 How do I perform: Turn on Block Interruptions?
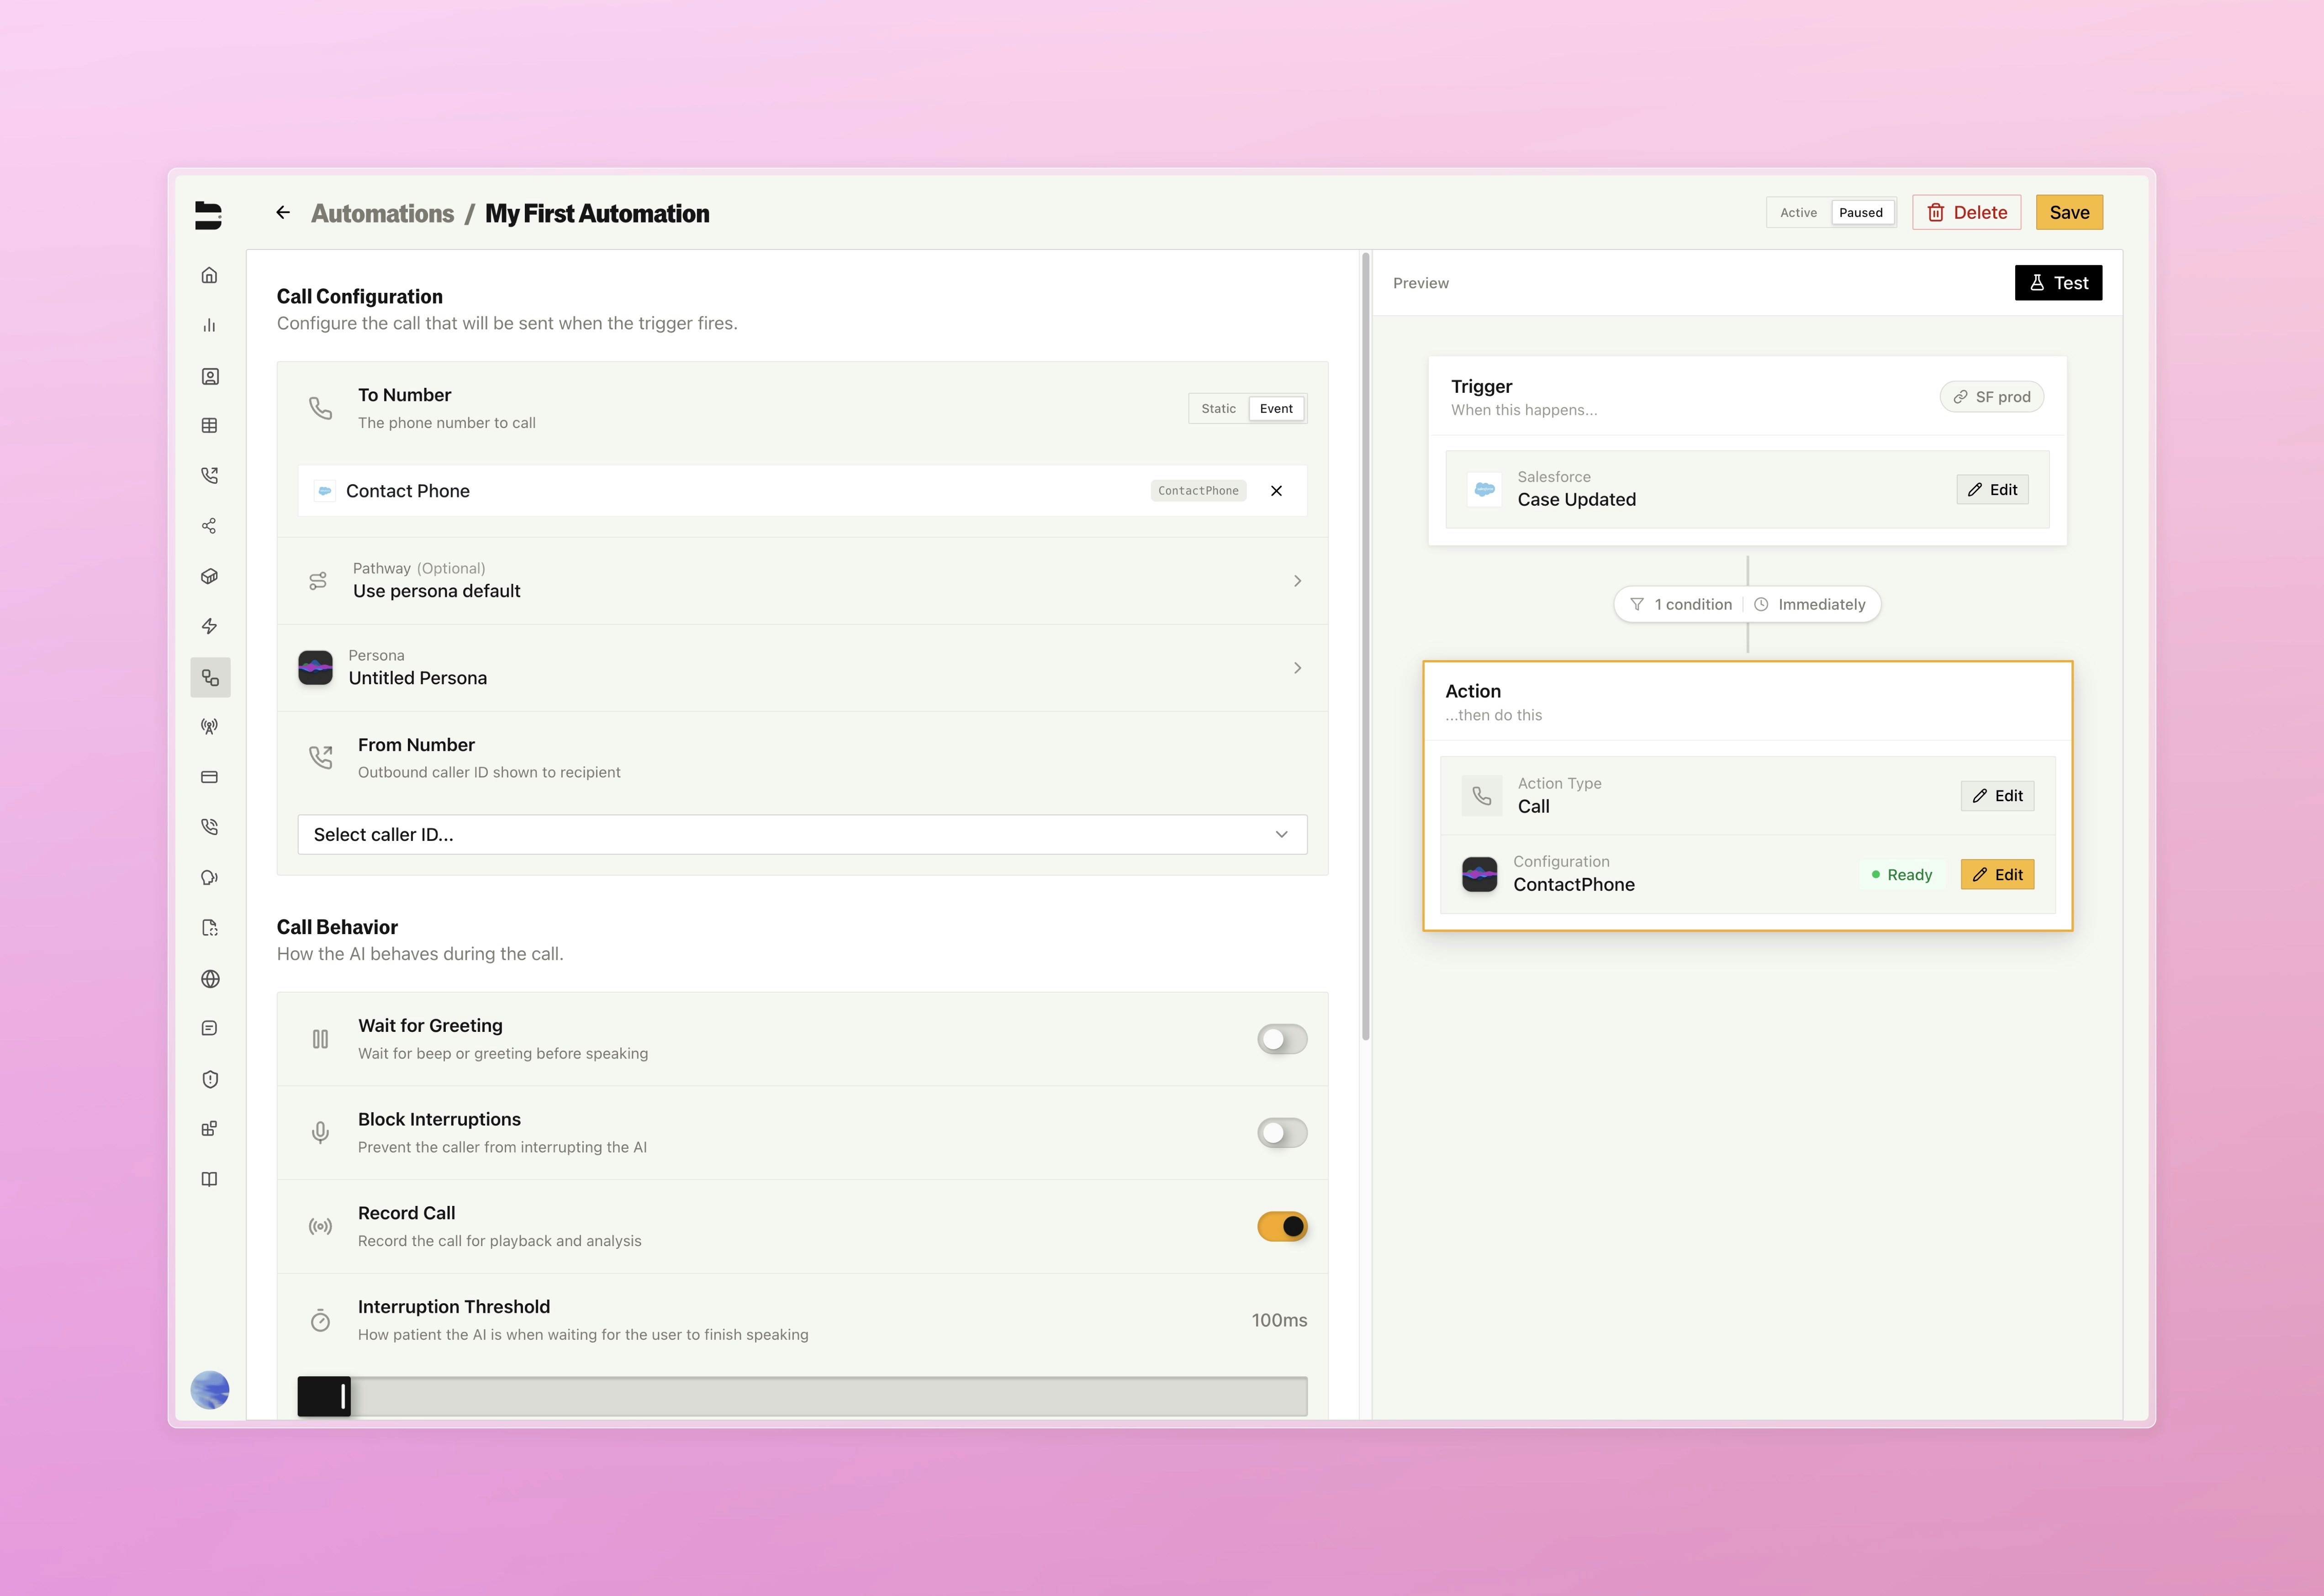(1282, 1132)
